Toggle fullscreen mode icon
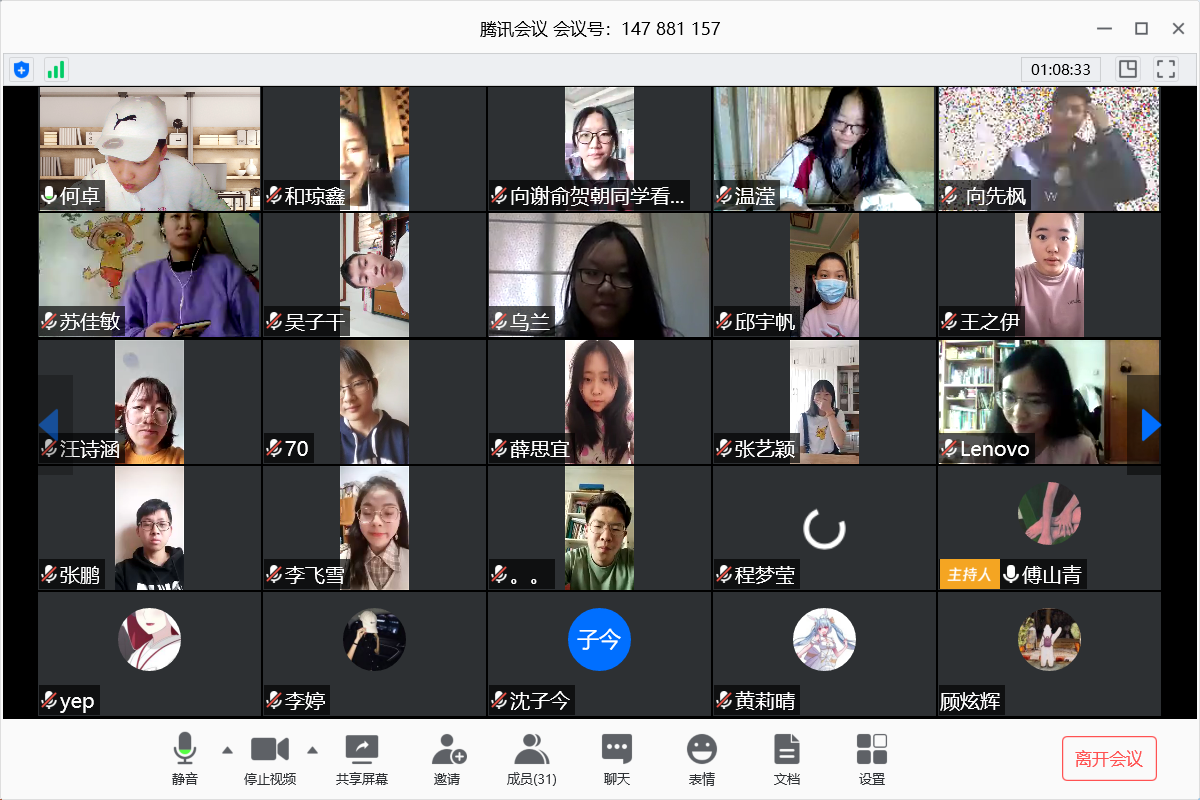 coord(1165,69)
